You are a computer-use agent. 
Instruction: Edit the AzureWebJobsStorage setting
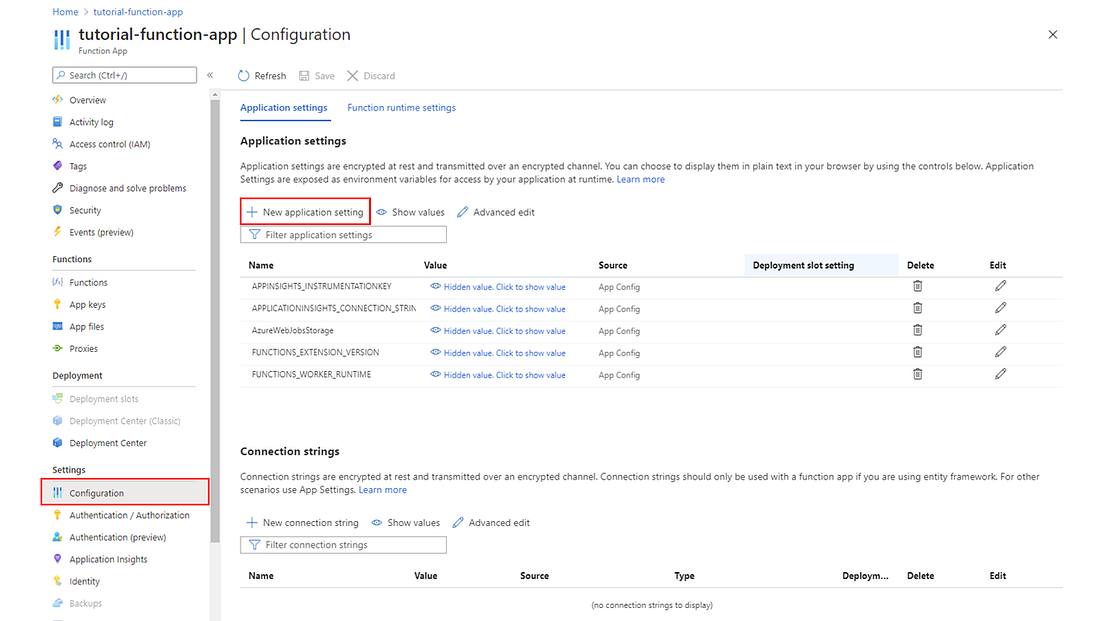(997, 330)
